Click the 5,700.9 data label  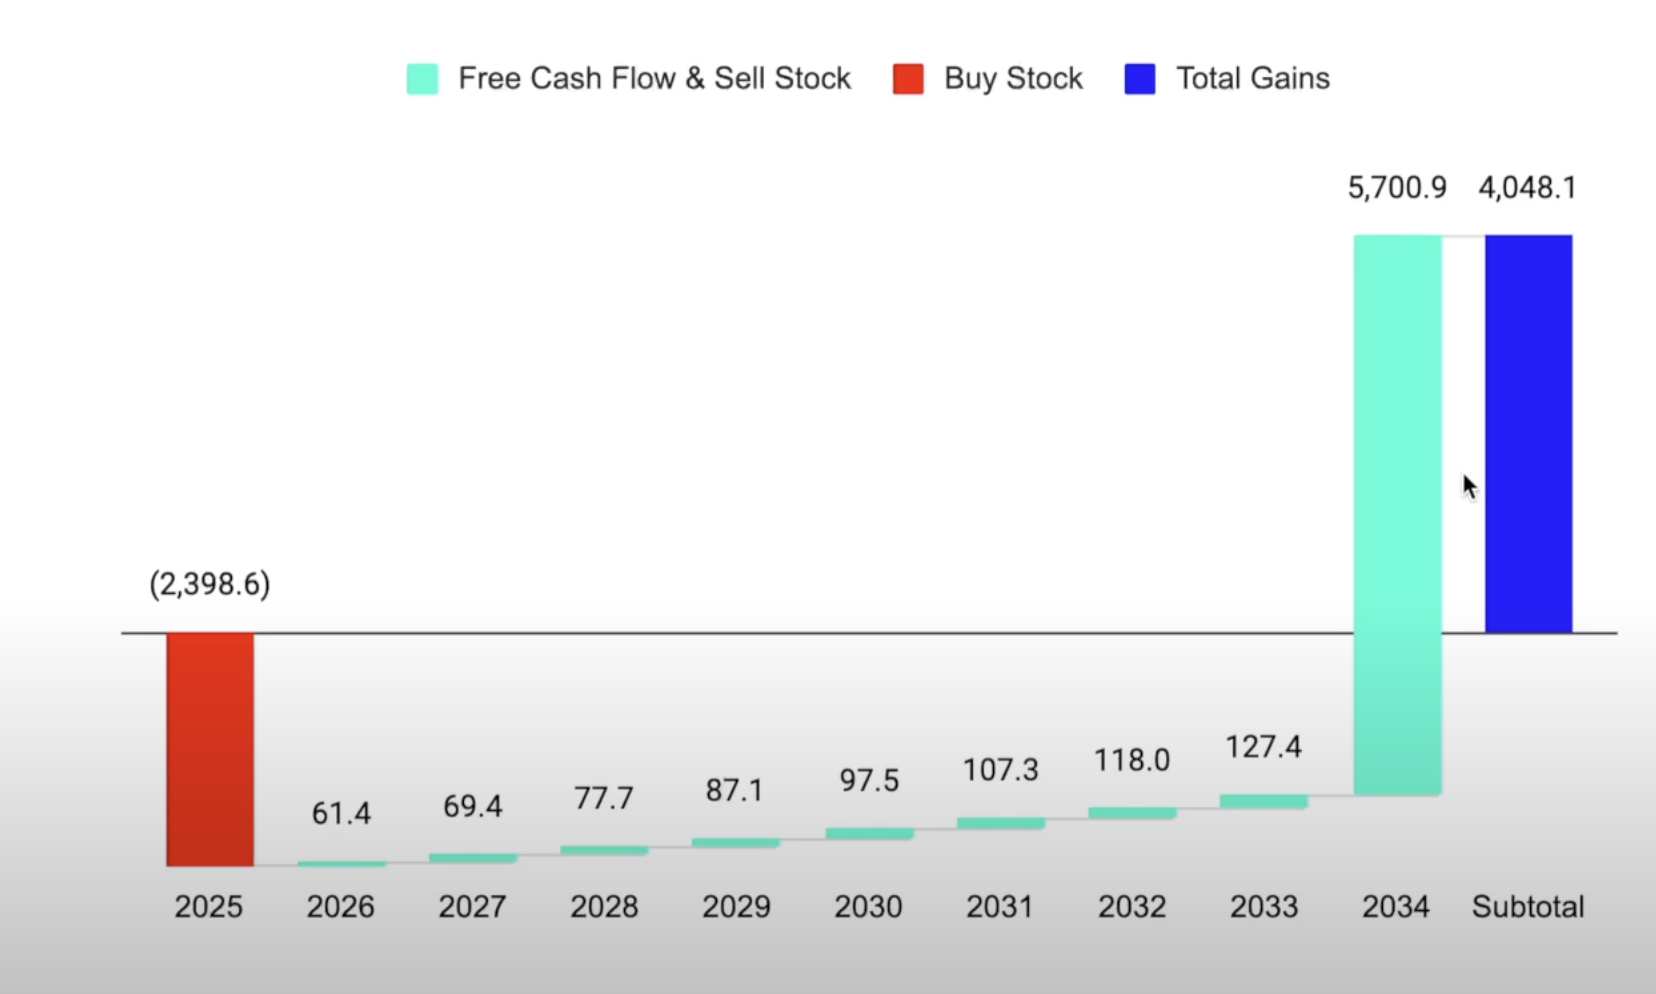click(x=1397, y=188)
